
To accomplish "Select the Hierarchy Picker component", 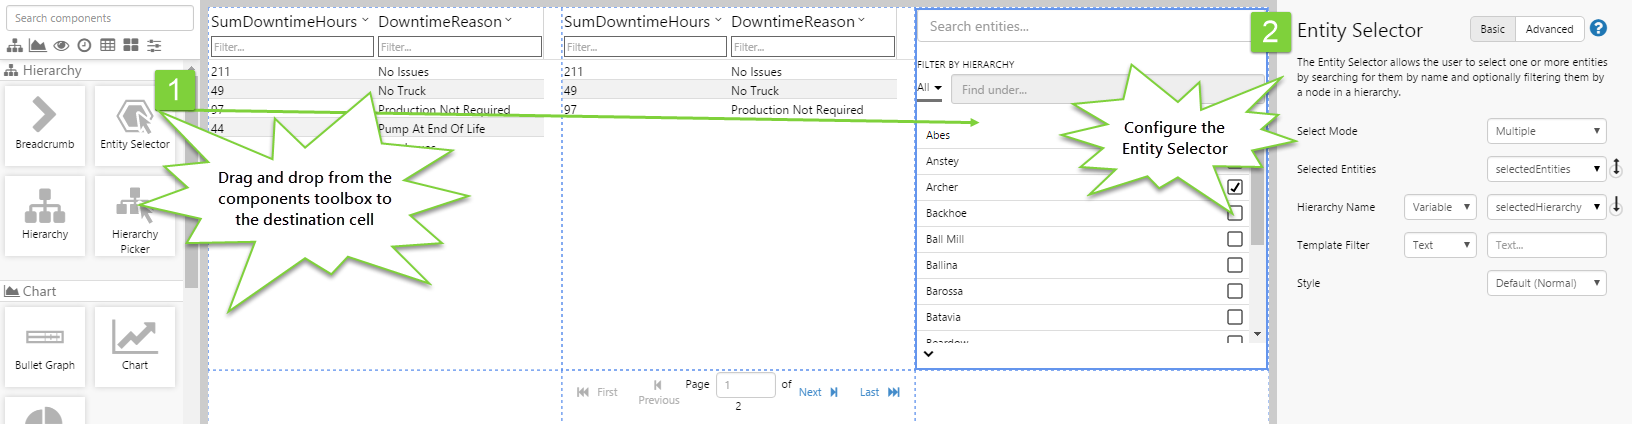I will [x=134, y=214].
